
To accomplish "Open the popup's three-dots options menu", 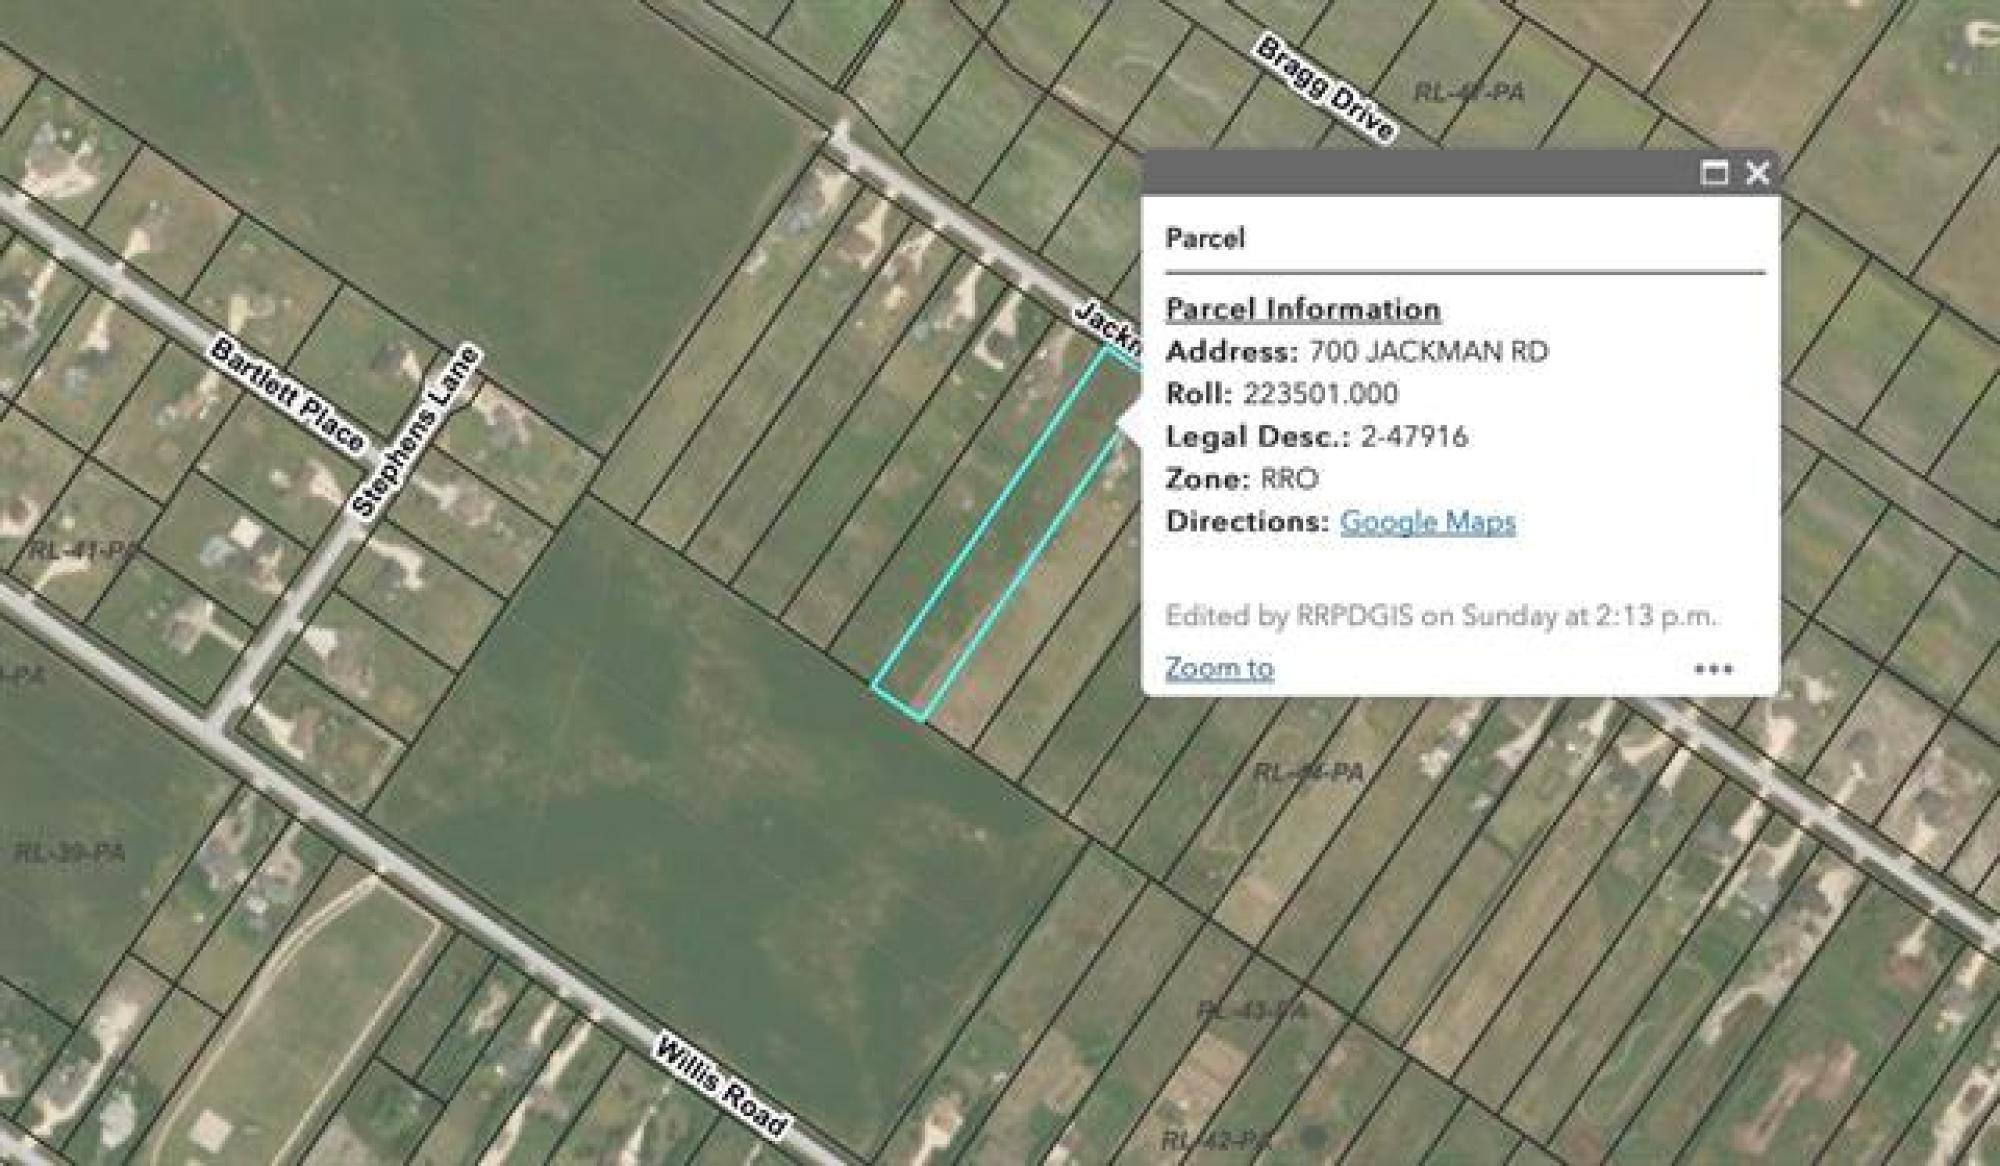I will point(1713,669).
